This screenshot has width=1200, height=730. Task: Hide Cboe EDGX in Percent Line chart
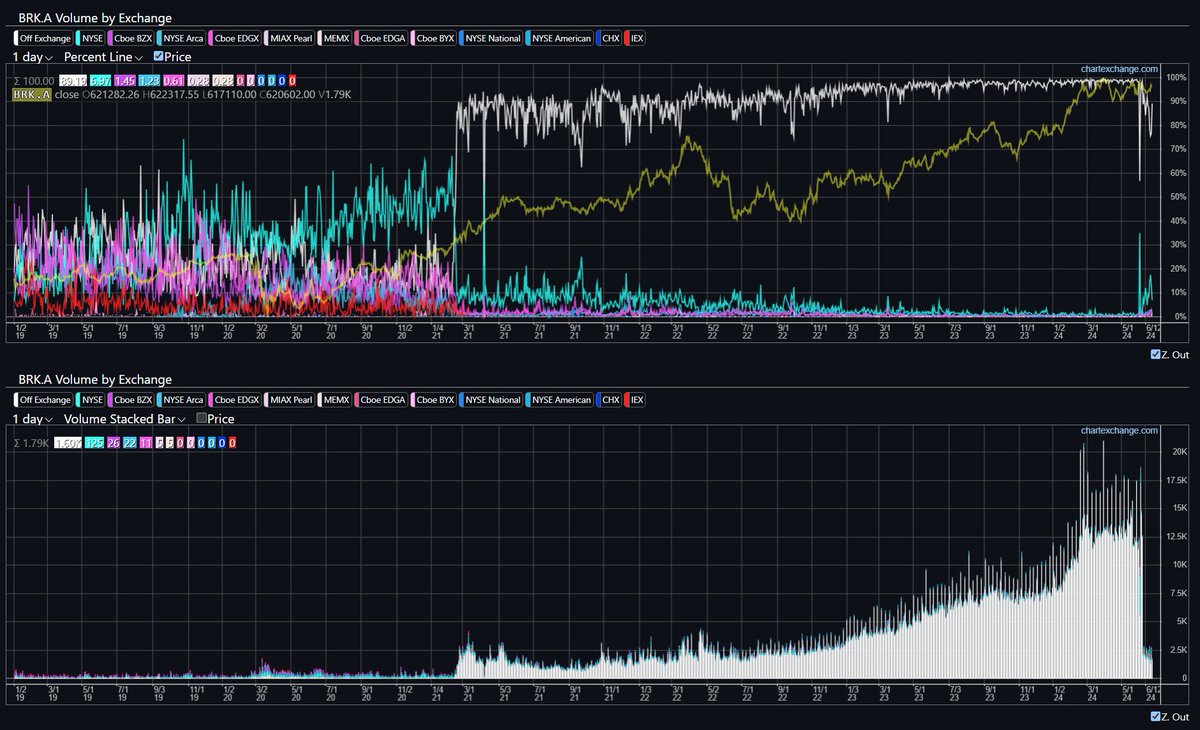tap(235, 38)
